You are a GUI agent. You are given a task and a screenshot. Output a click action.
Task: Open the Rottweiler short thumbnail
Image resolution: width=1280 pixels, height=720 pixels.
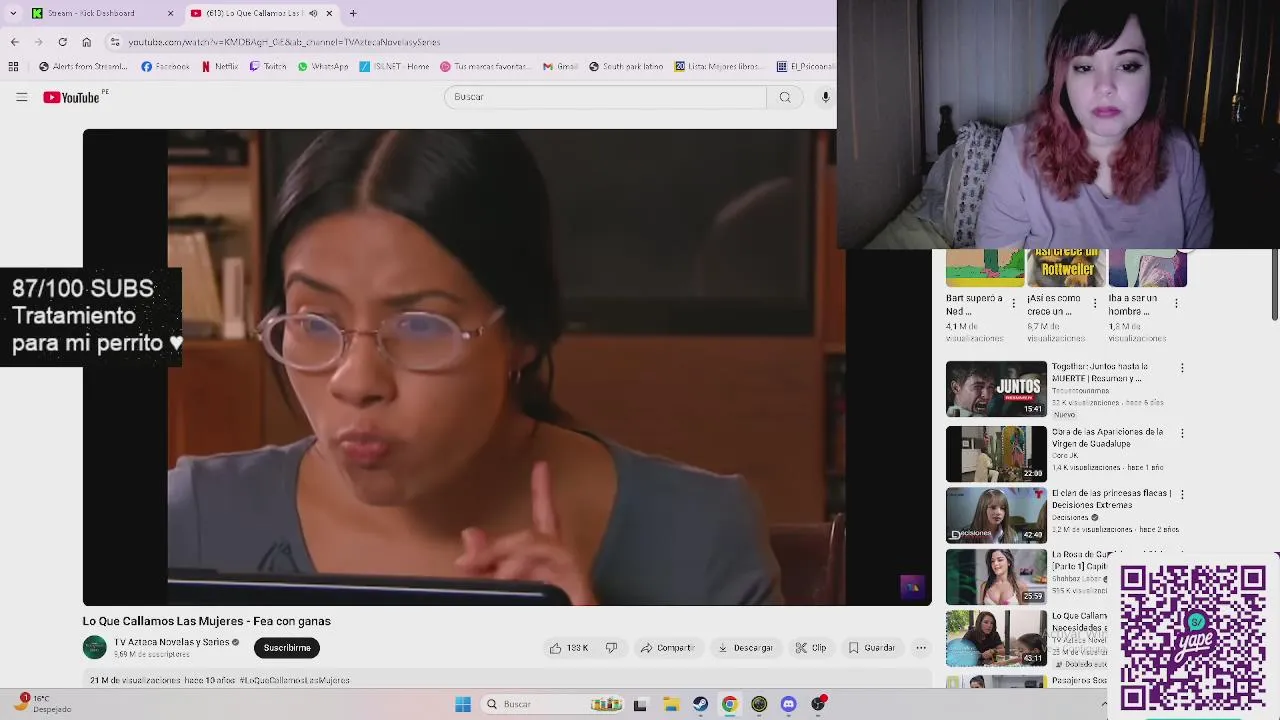click(1067, 268)
